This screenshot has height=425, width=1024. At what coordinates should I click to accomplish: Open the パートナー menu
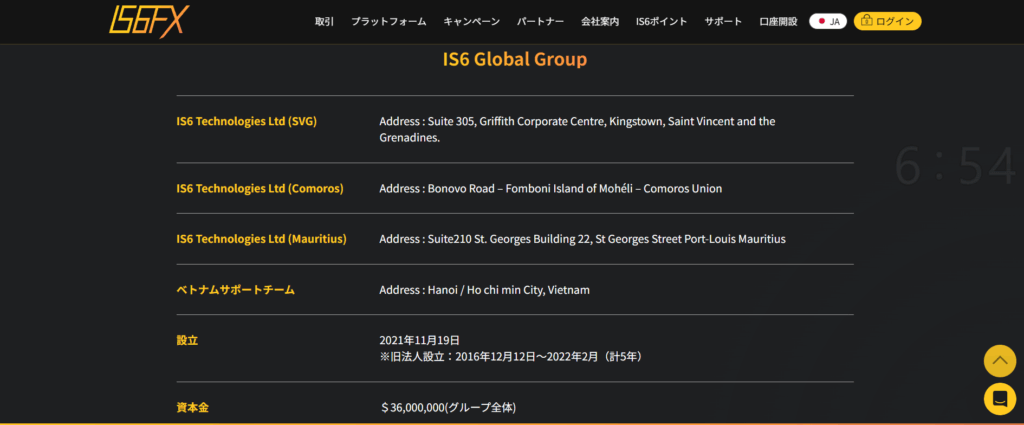point(541,22)
